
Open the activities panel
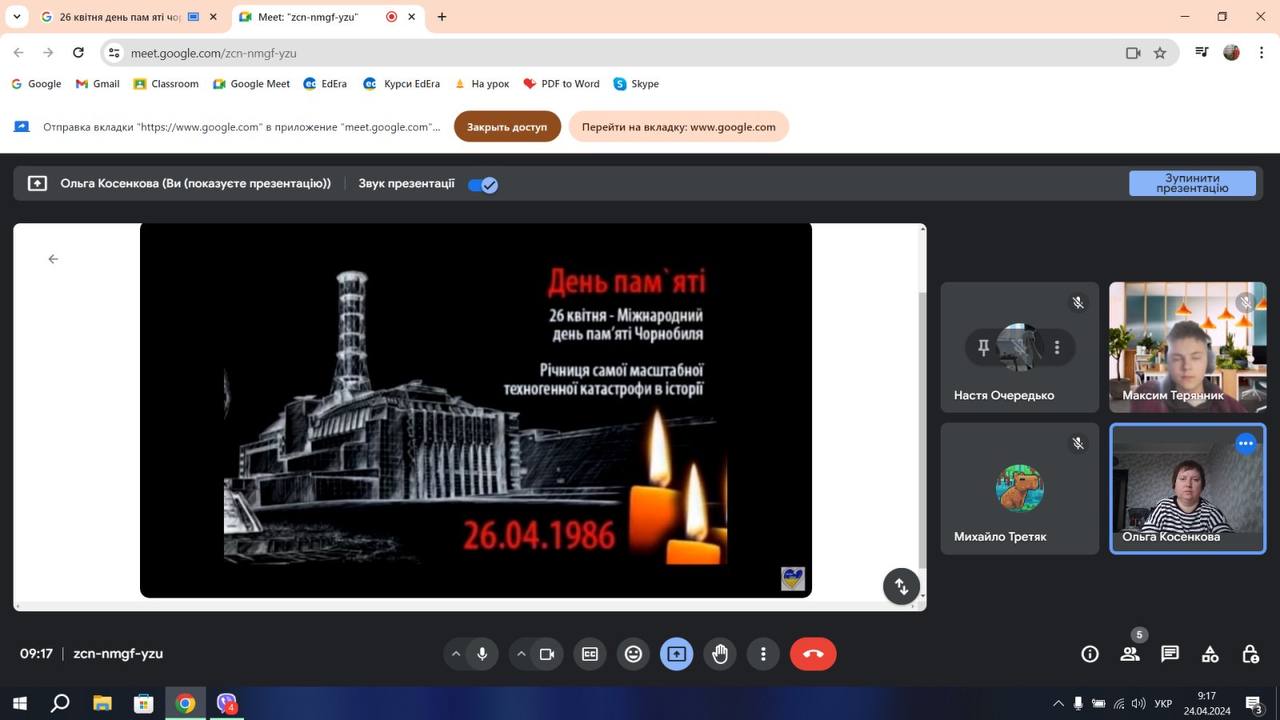point(1210,654)
